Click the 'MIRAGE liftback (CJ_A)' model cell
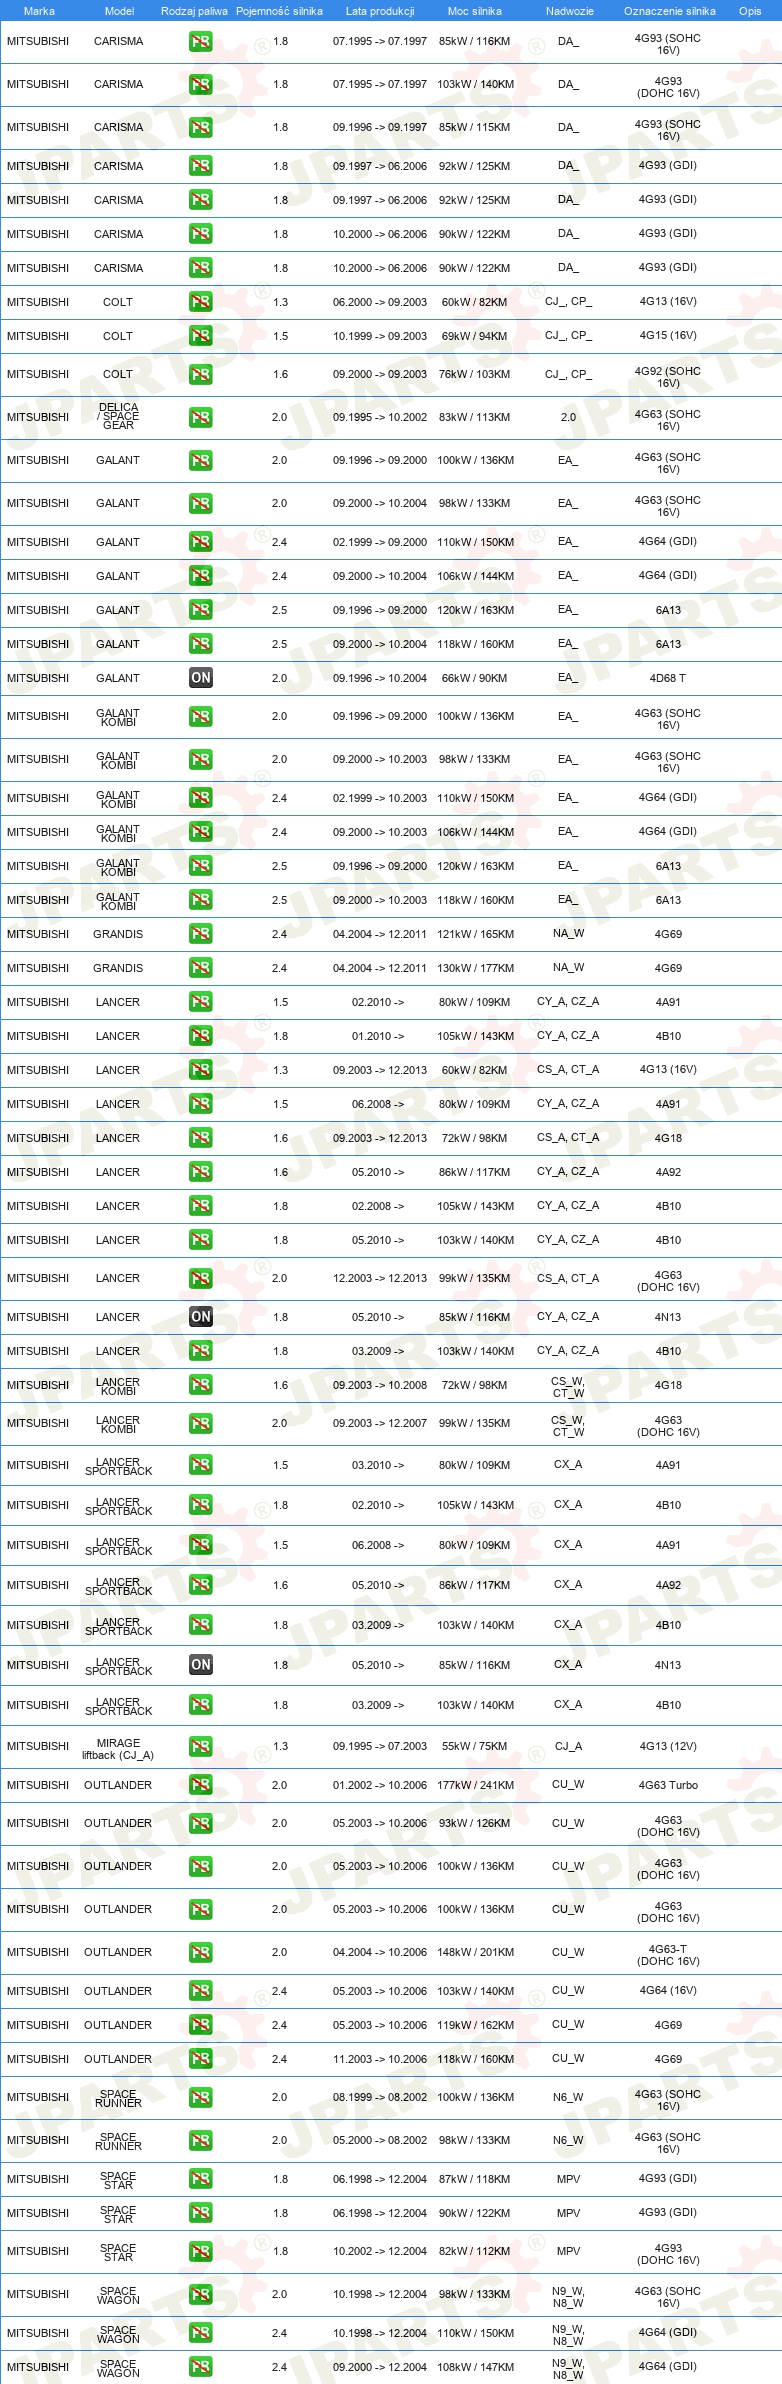 (x=118, y=1748)
